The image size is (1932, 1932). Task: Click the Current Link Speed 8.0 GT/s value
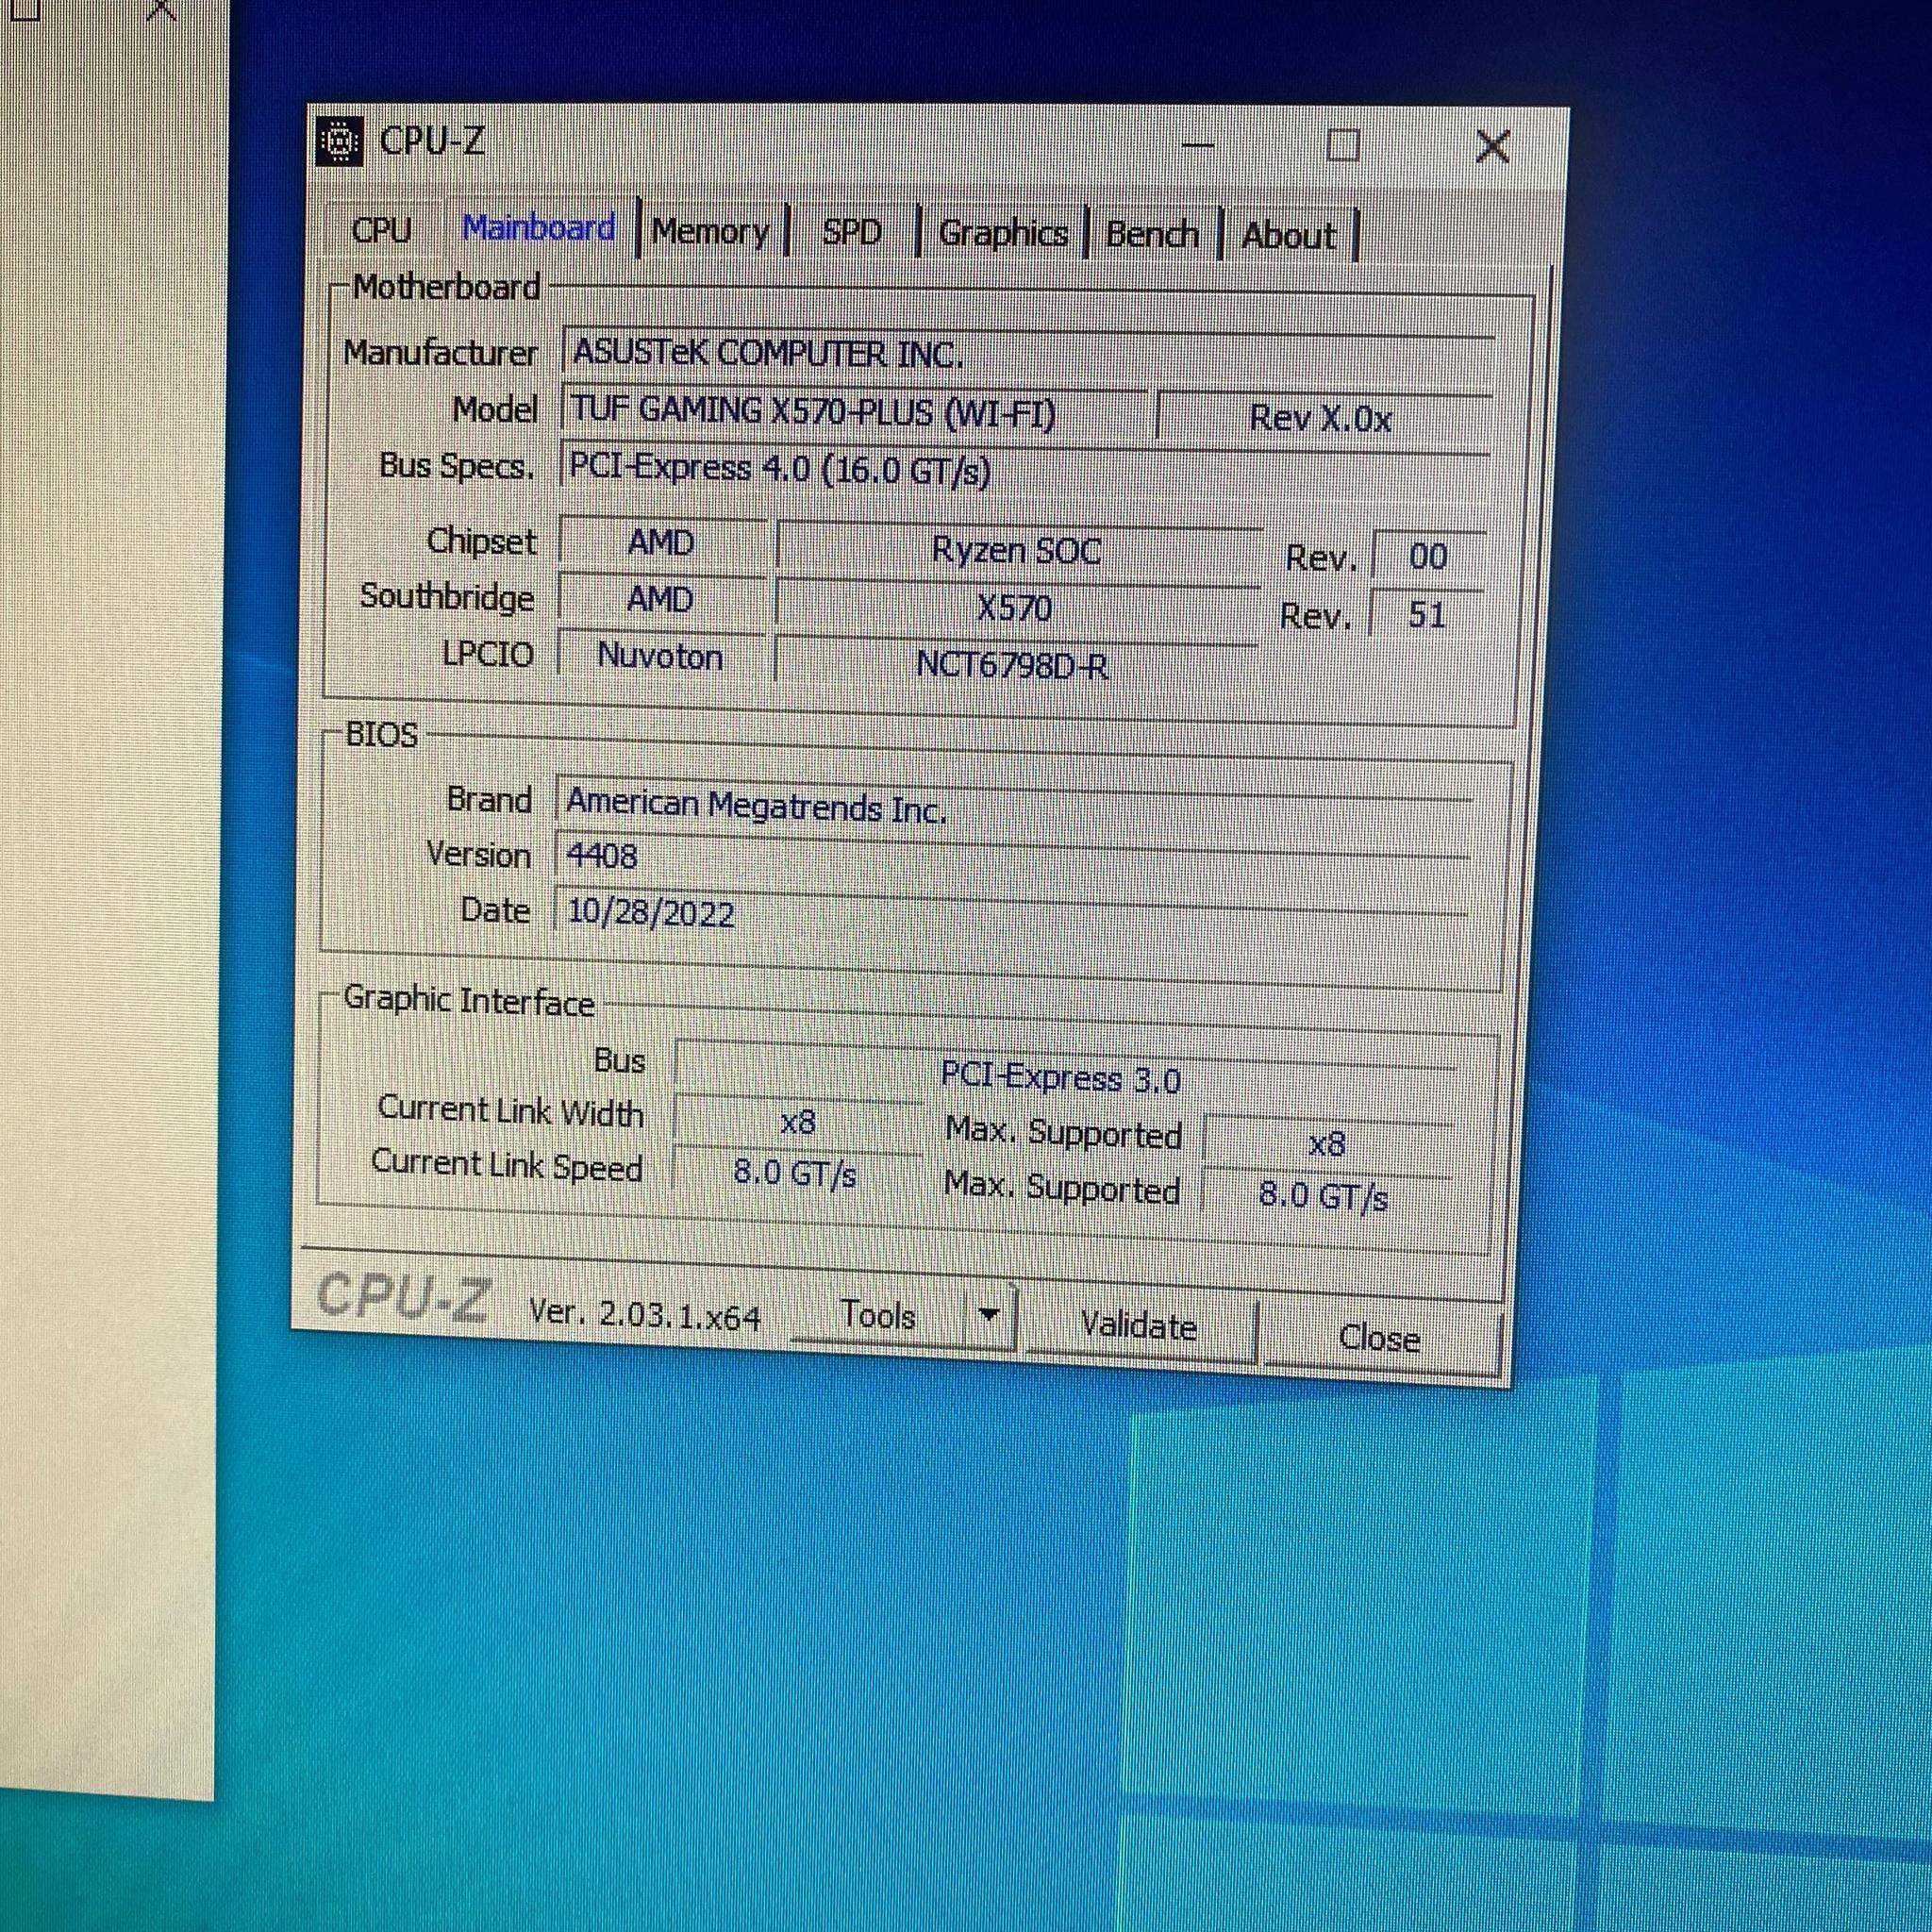(796, 1172)
